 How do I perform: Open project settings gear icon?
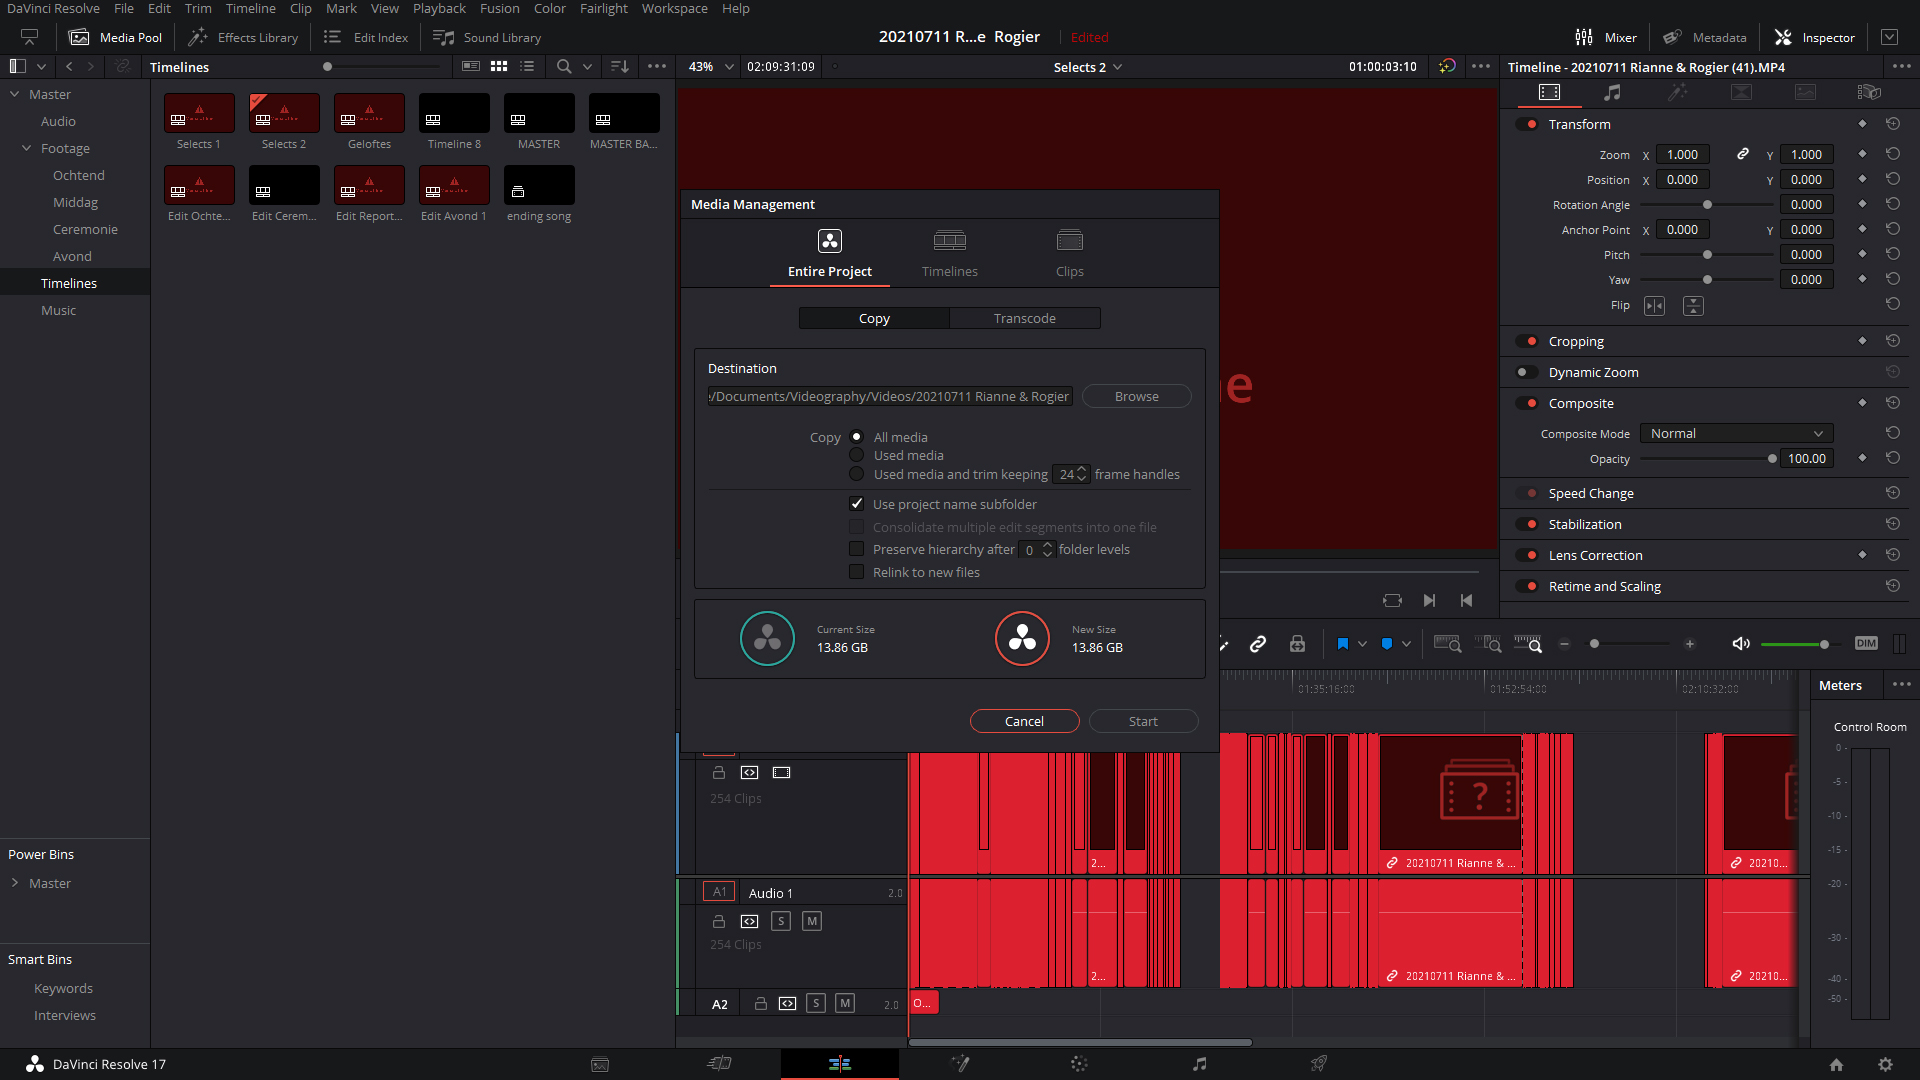coord(1885,1065)
